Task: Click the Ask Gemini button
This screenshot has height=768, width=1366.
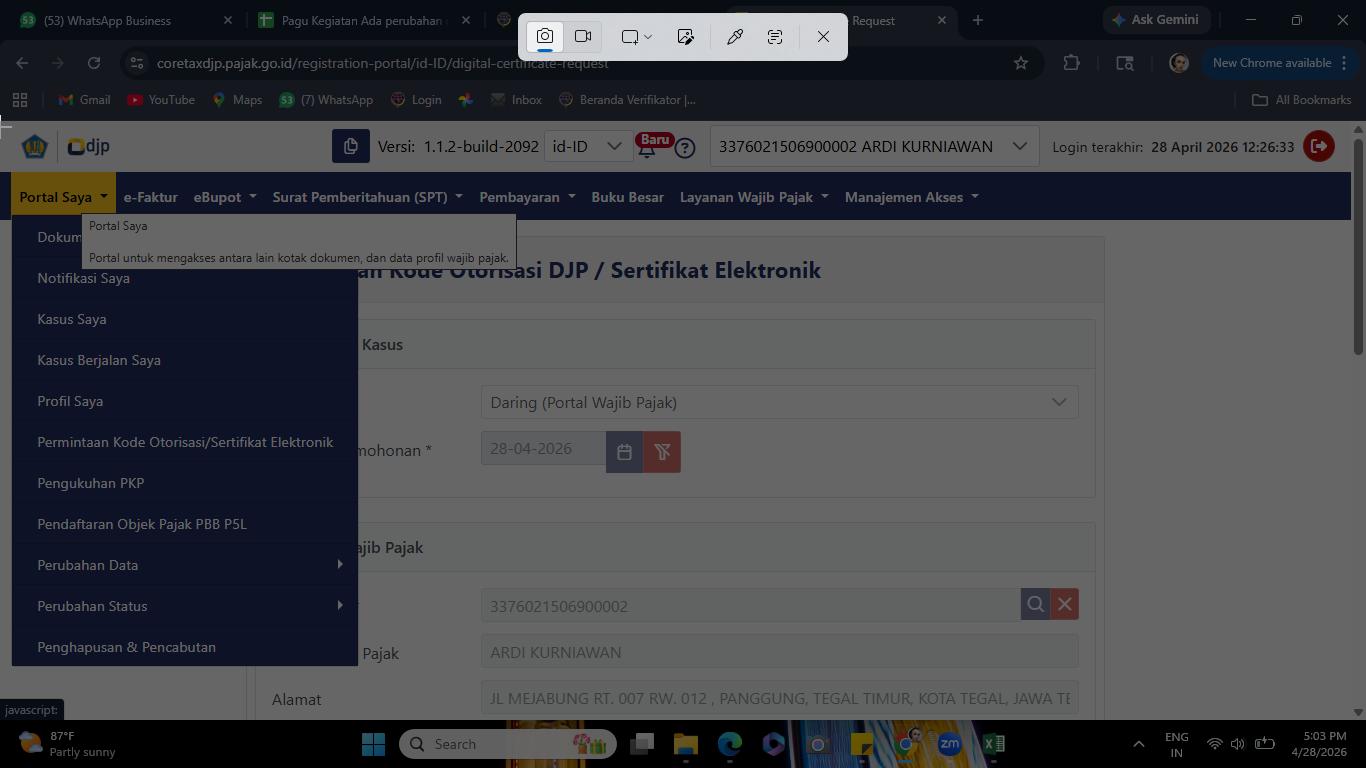Action: coord(1155,20)
